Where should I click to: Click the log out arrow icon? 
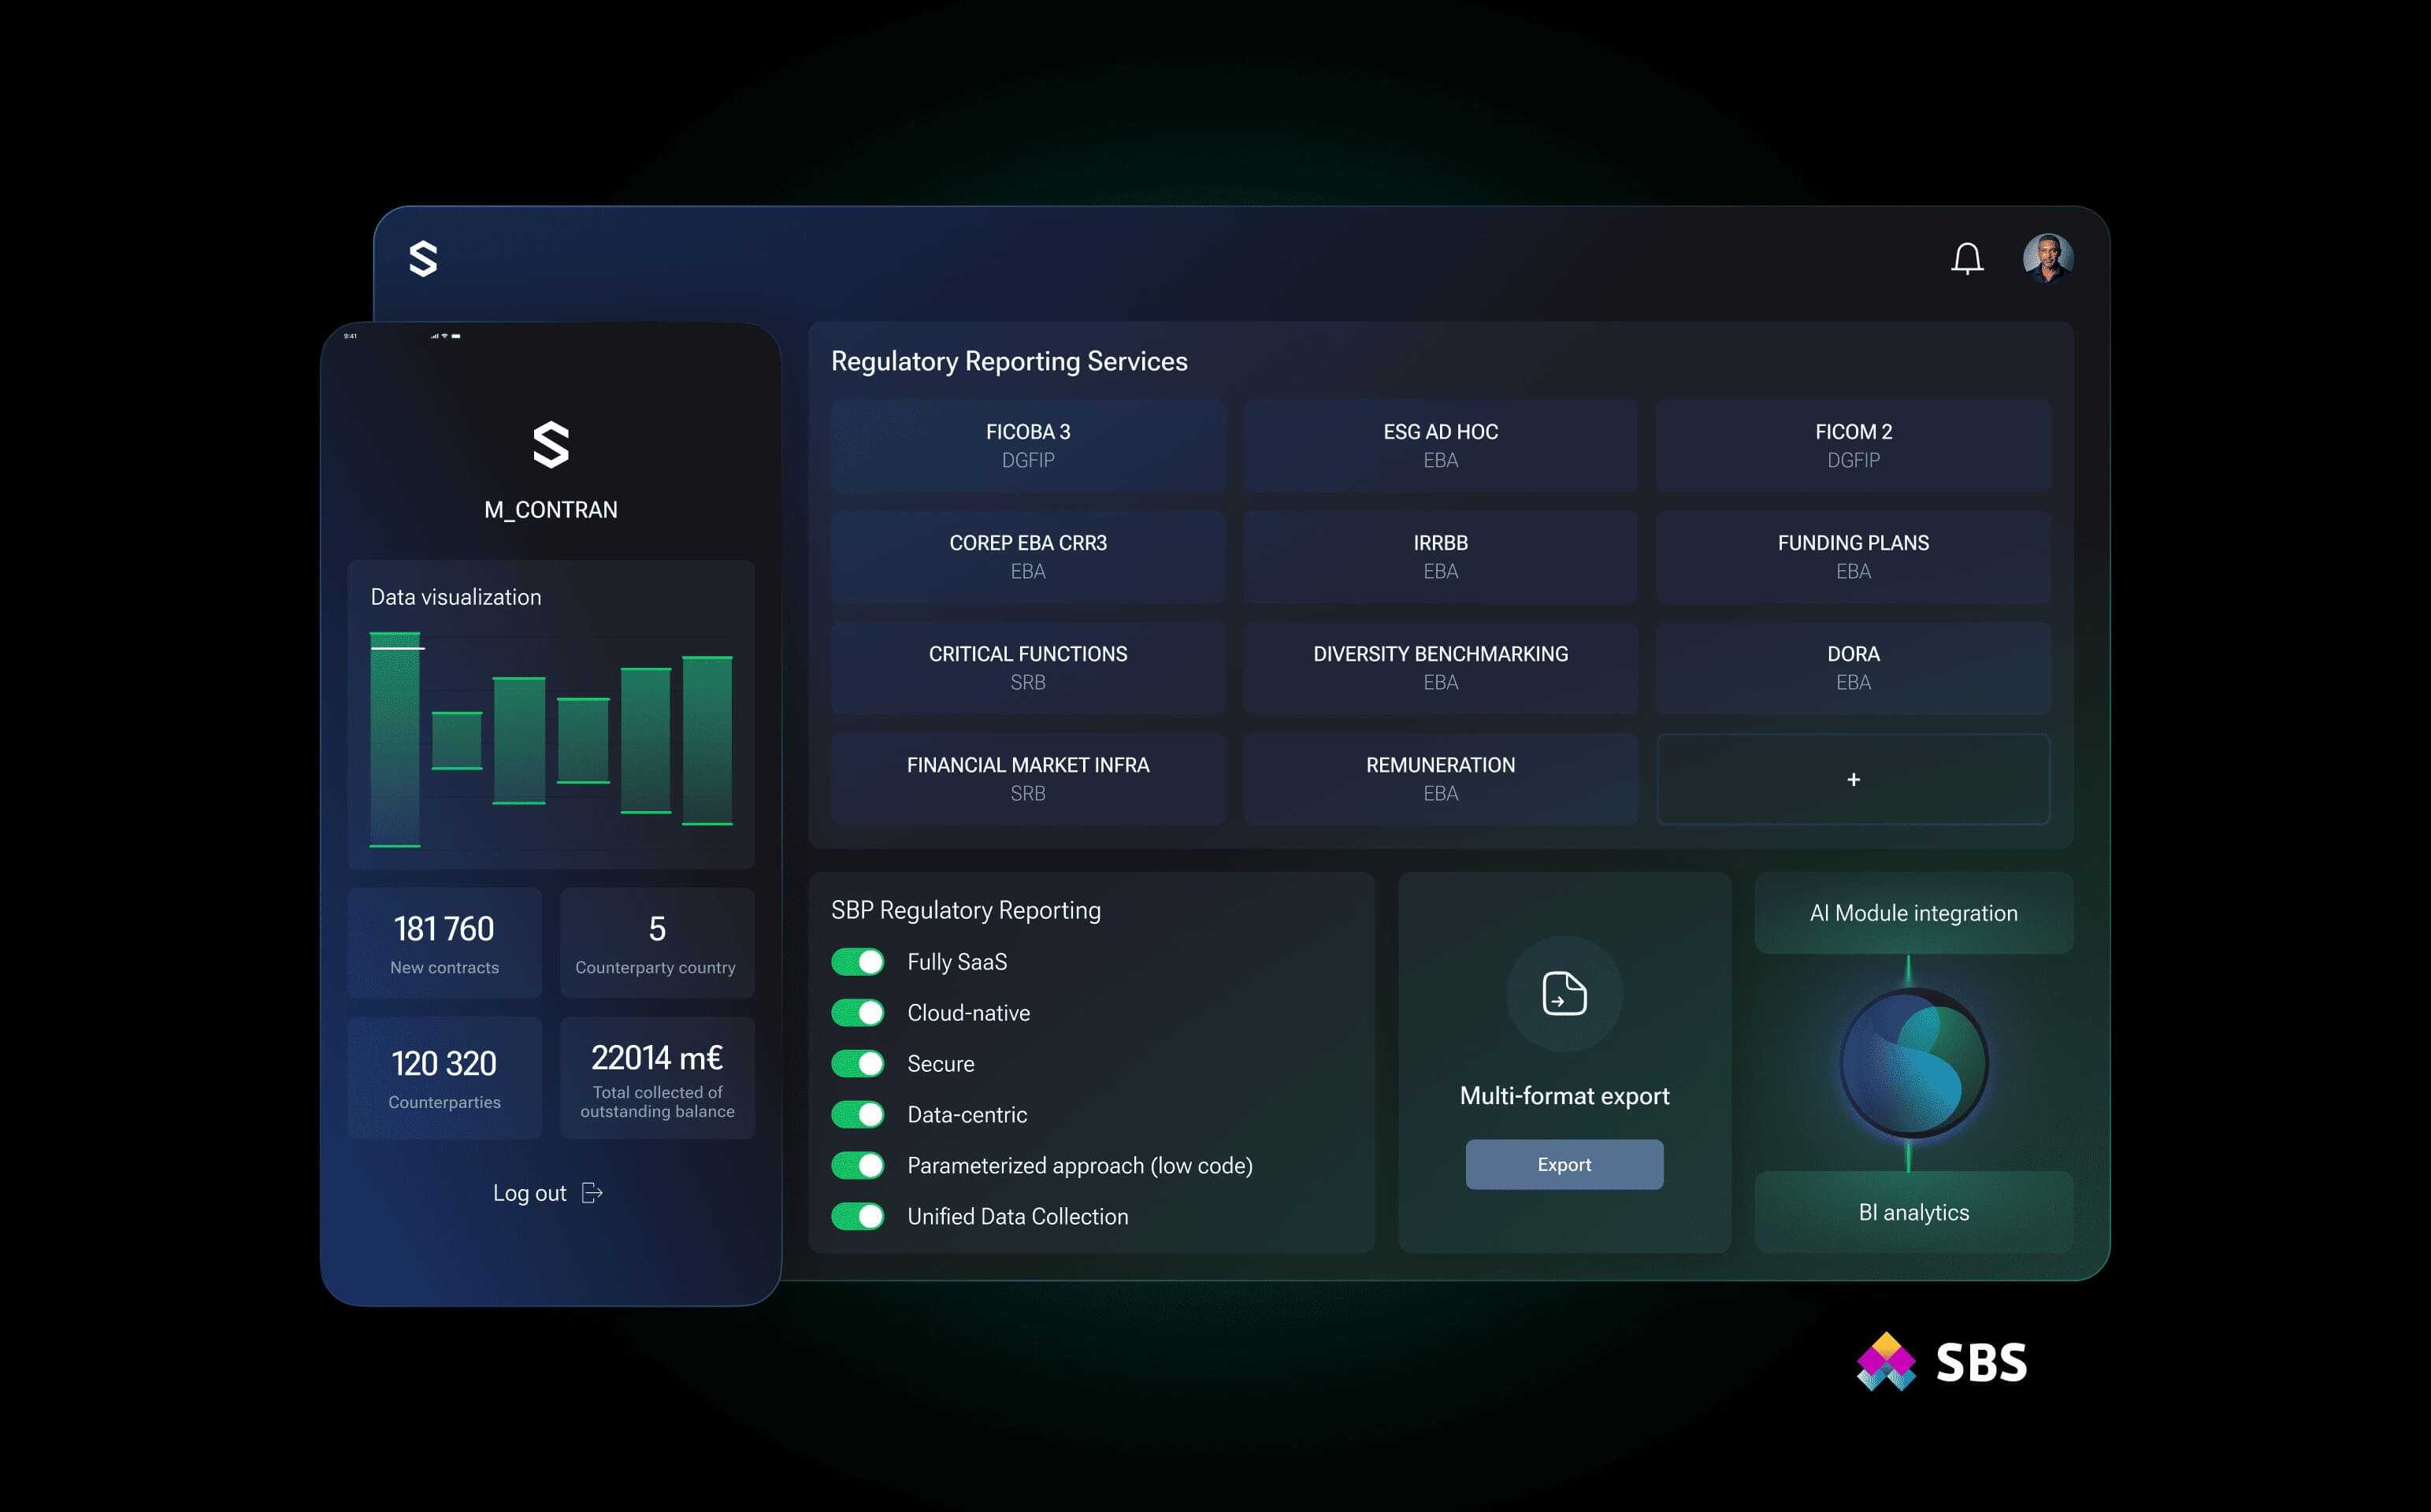[592, 1193]
